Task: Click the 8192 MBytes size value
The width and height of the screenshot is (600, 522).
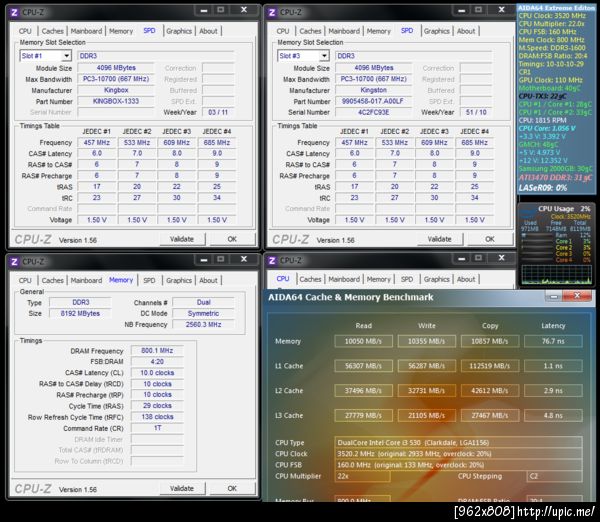Action: click(x=80, y=313)
